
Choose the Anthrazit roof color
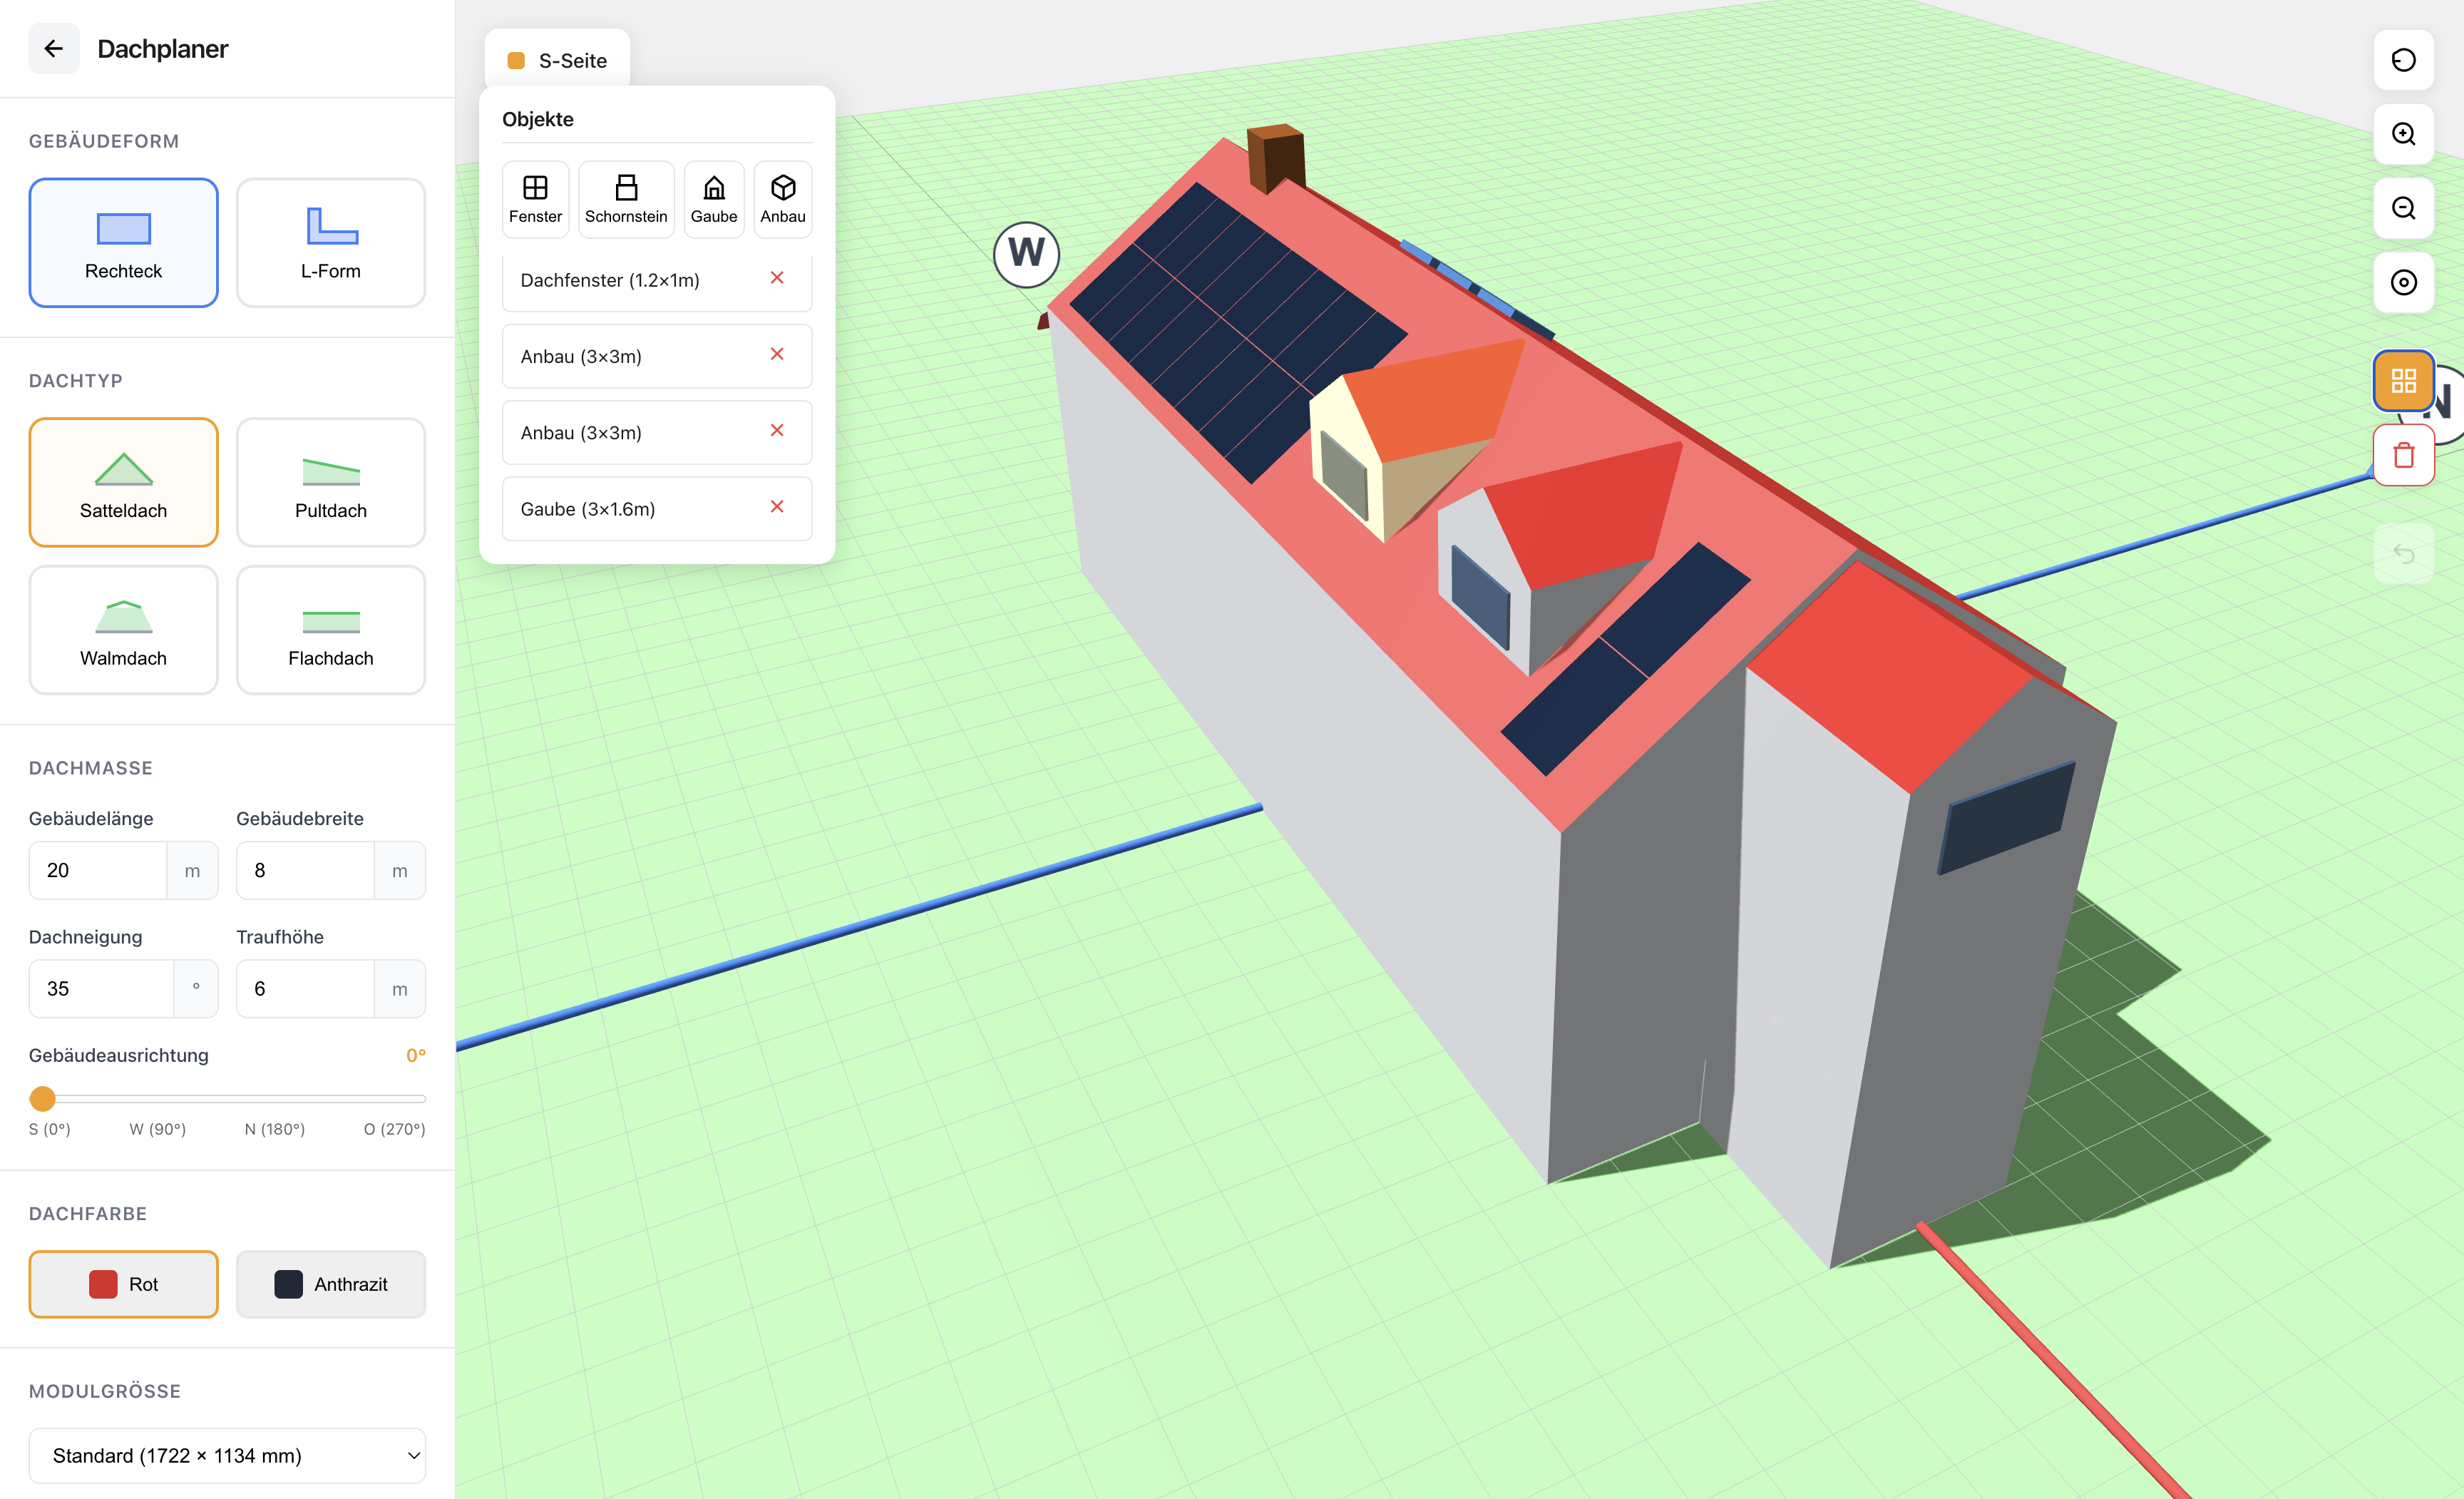click(330, 1284)
